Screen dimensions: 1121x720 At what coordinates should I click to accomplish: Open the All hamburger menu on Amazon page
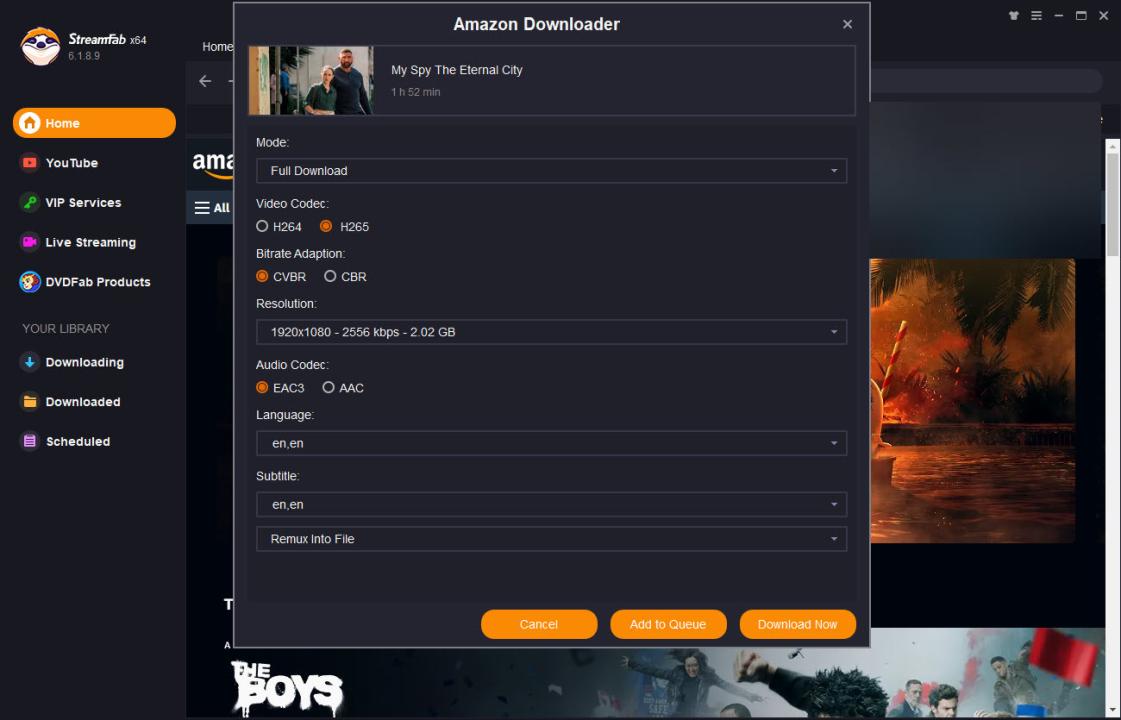[x=212, y=208]
